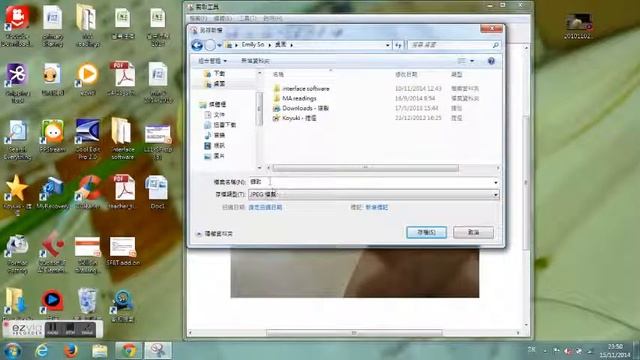The image size is (640, 360).
Task: Sort by the 修改日期 column header
Action: (406, 74)
